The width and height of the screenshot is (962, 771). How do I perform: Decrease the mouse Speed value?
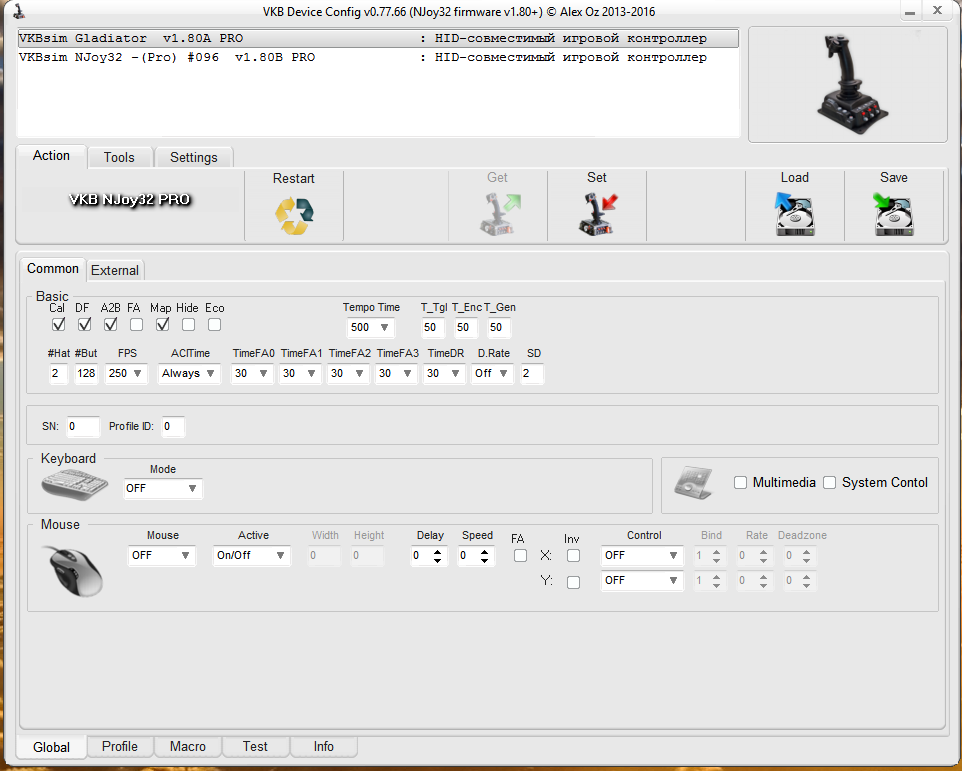(485, 560)
